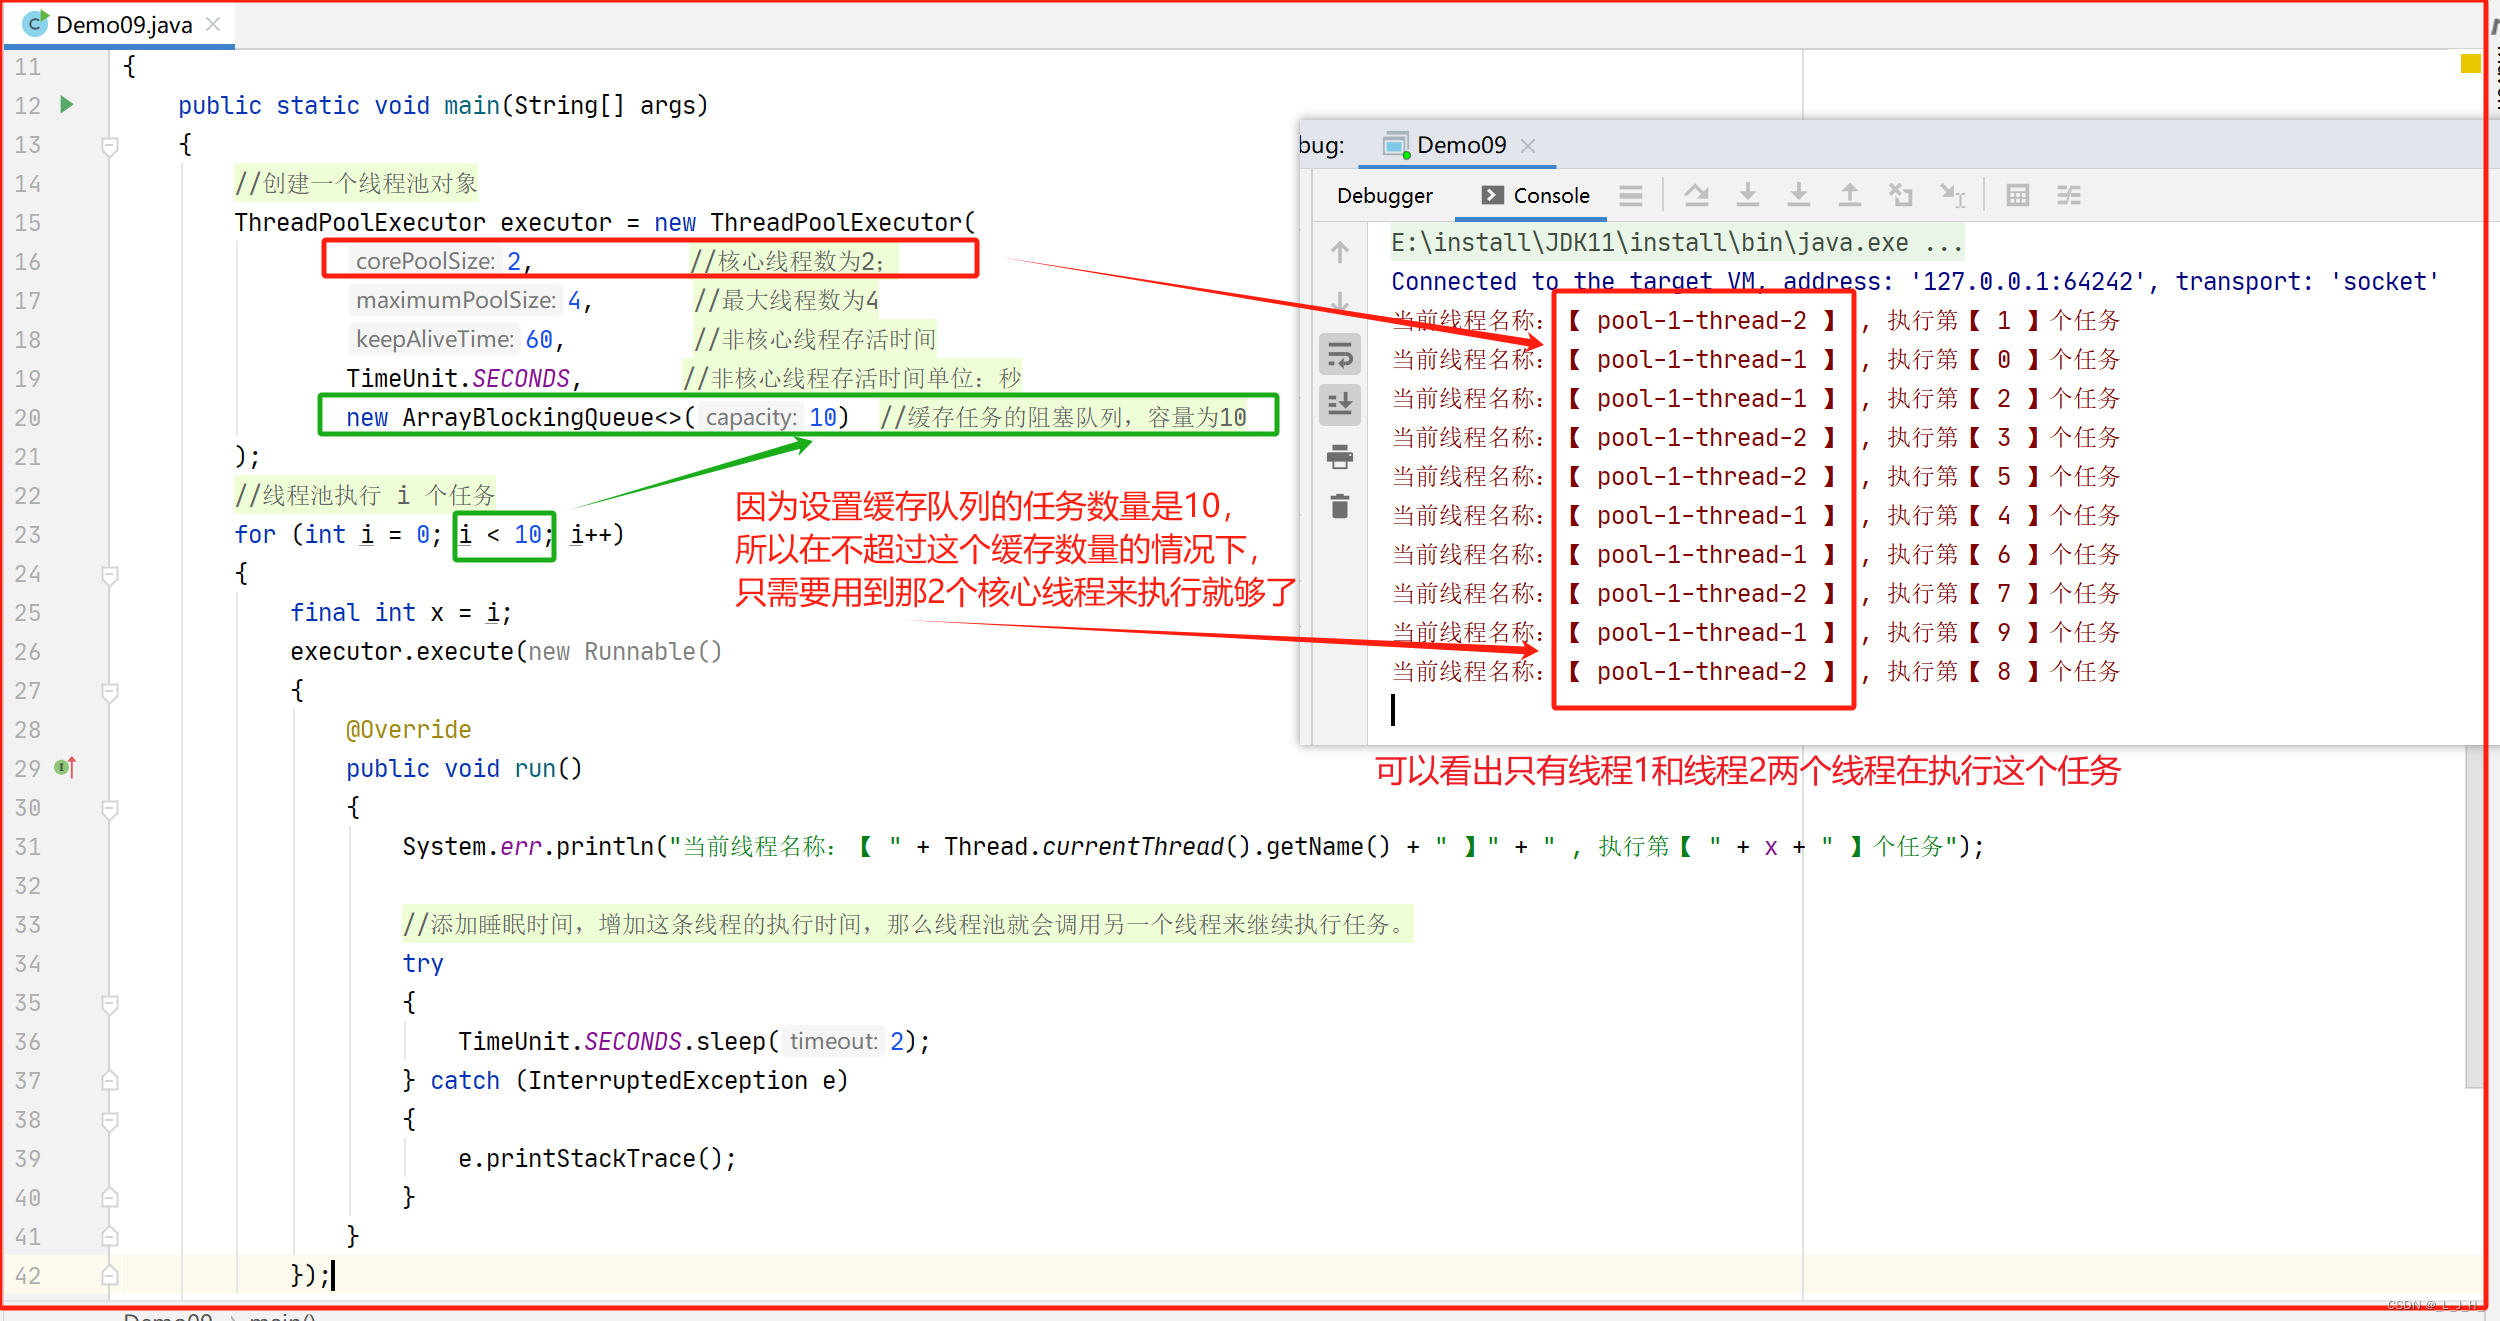
Task: Click the console up-arrow stack trace icon
Action: coord(1340,252)
